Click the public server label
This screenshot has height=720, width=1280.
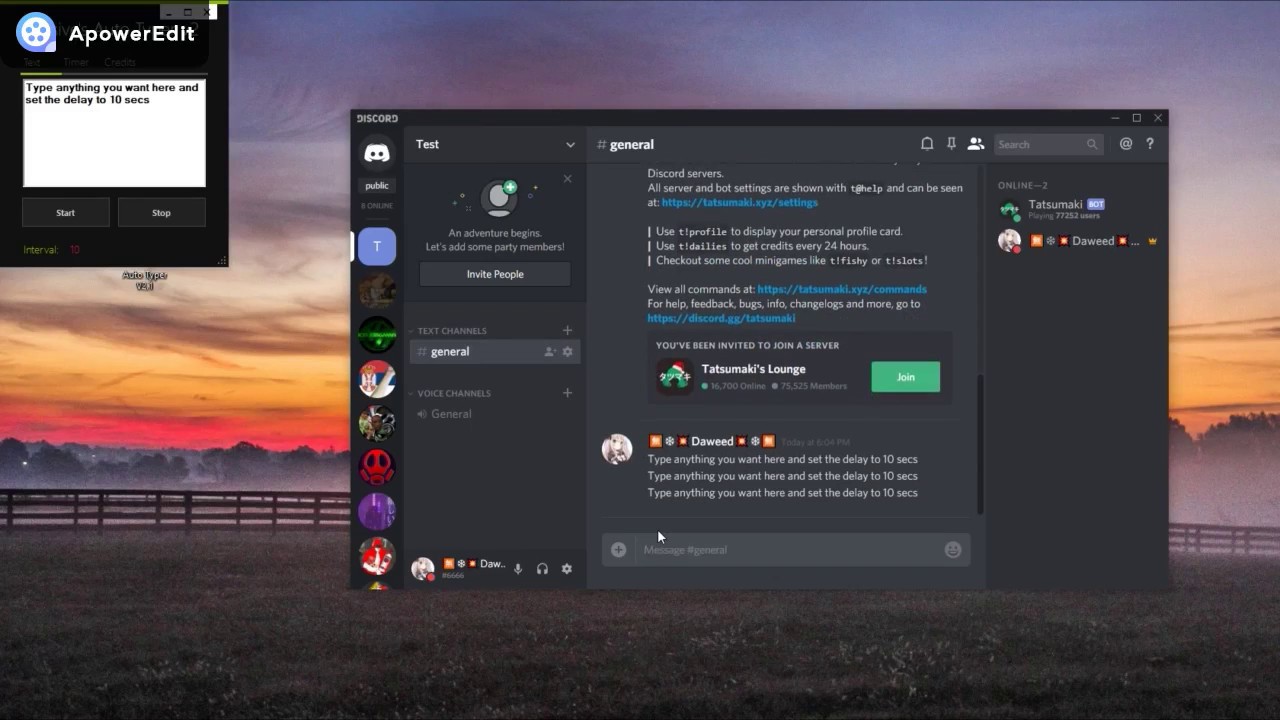[x=377, y=186]
